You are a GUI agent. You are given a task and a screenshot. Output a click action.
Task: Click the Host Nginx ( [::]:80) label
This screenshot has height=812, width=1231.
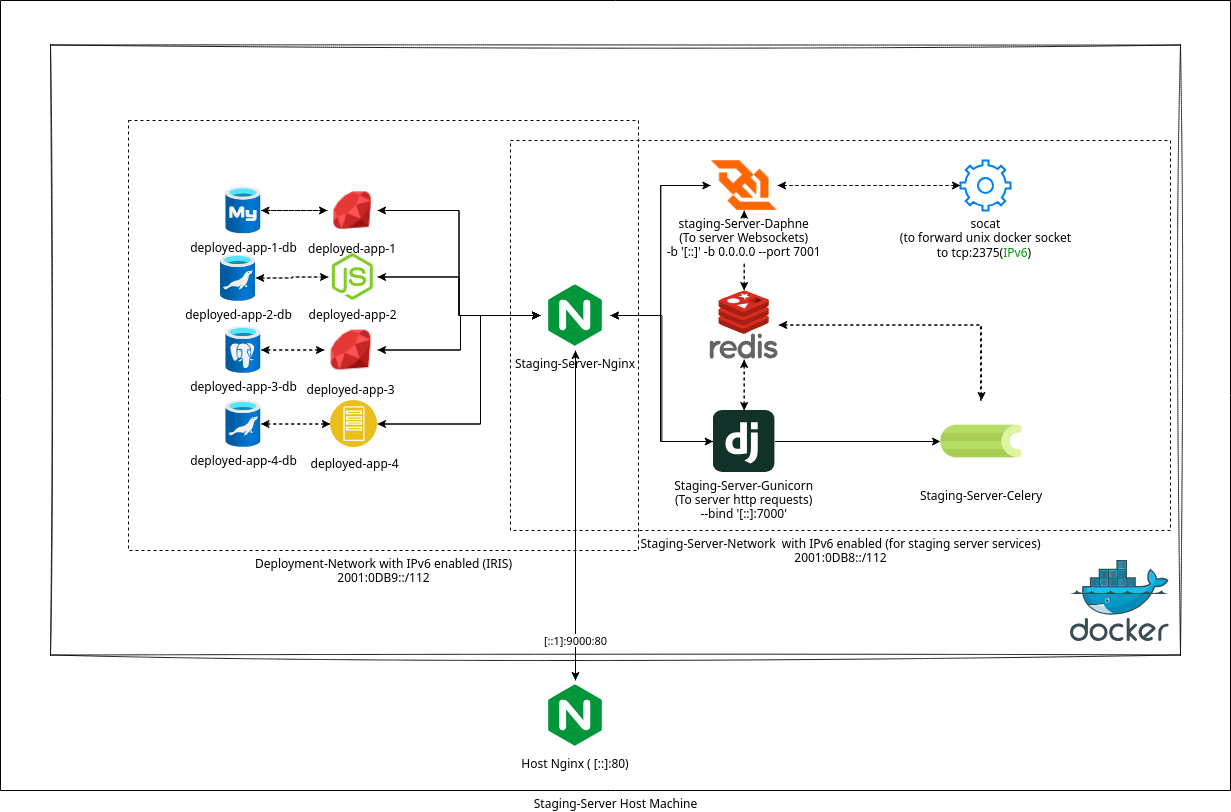[575, 764]
